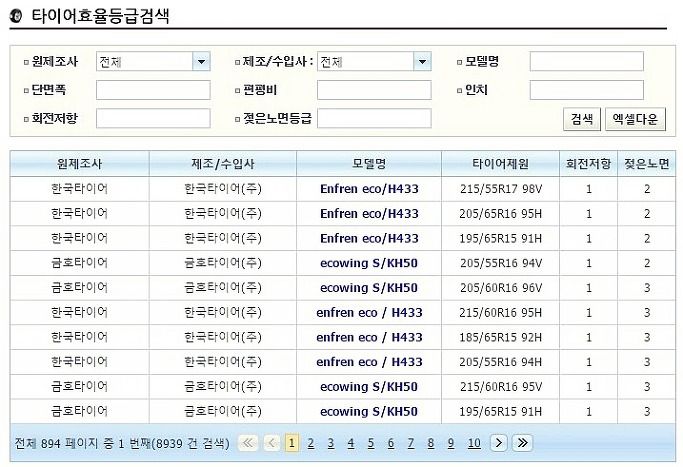Click the 전체 894 페이지 search count text
Screen dimensions: 683x467
[x=122, y=443]
